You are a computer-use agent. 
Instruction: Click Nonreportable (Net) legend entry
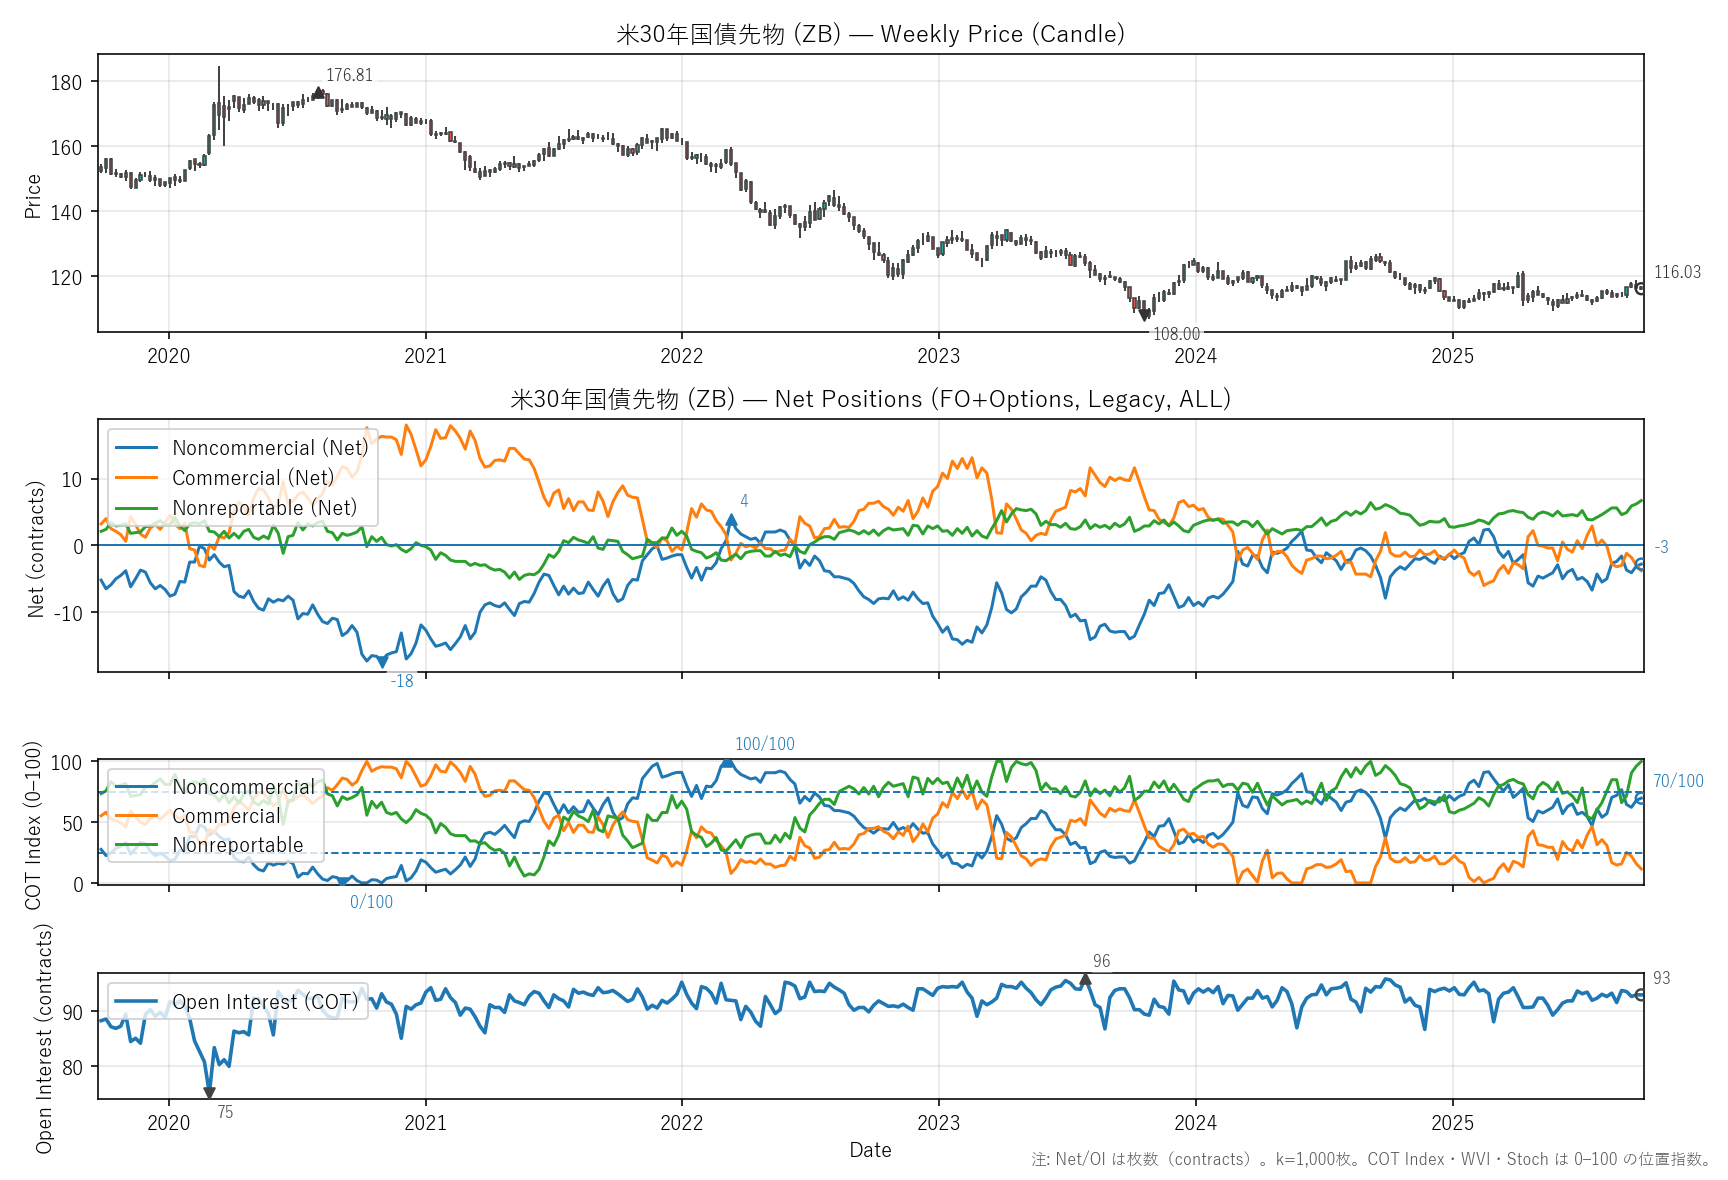[264, 508]
